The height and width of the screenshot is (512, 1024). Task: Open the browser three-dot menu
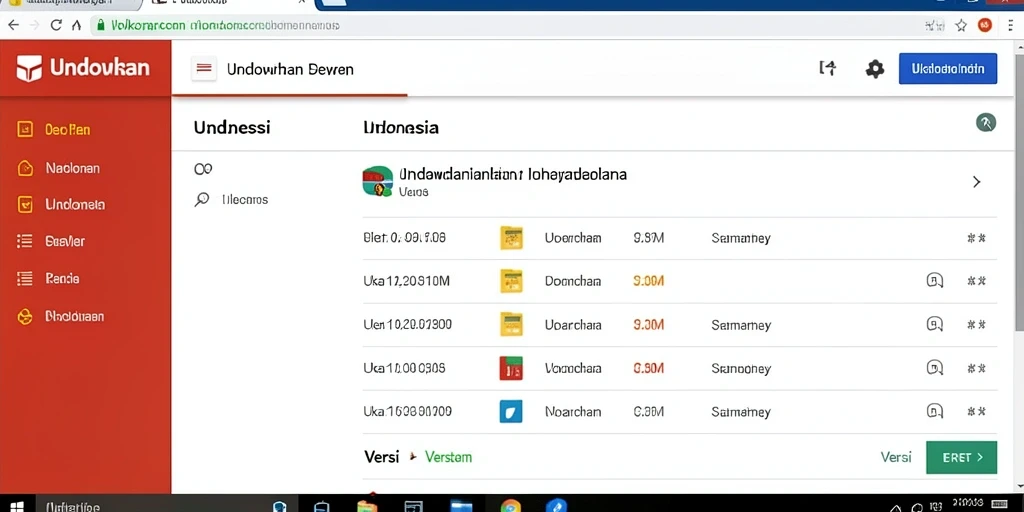pyautogui.click(x=1011, y=25)
